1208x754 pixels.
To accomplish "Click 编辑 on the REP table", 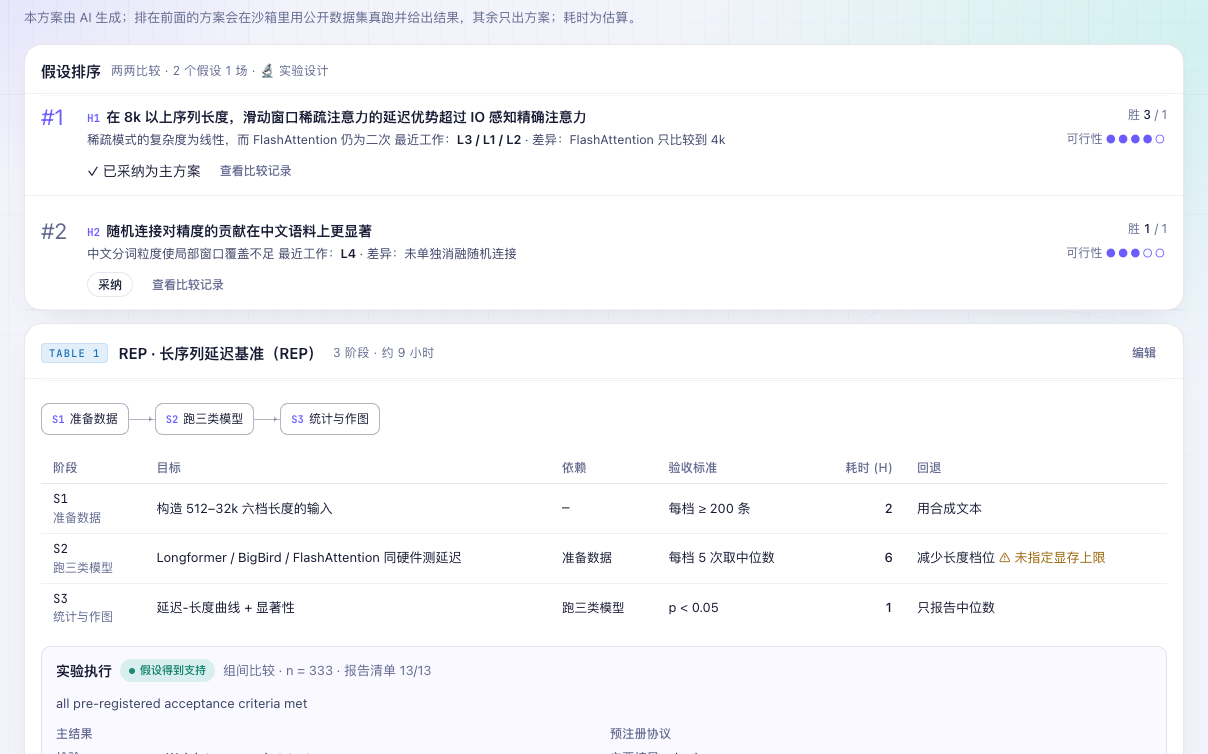I will pyautogui.click(x=1144, y=353).
